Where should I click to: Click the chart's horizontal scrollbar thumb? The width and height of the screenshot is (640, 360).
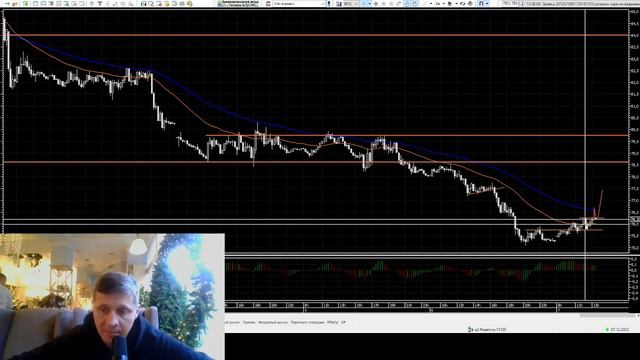pos(609,315)
